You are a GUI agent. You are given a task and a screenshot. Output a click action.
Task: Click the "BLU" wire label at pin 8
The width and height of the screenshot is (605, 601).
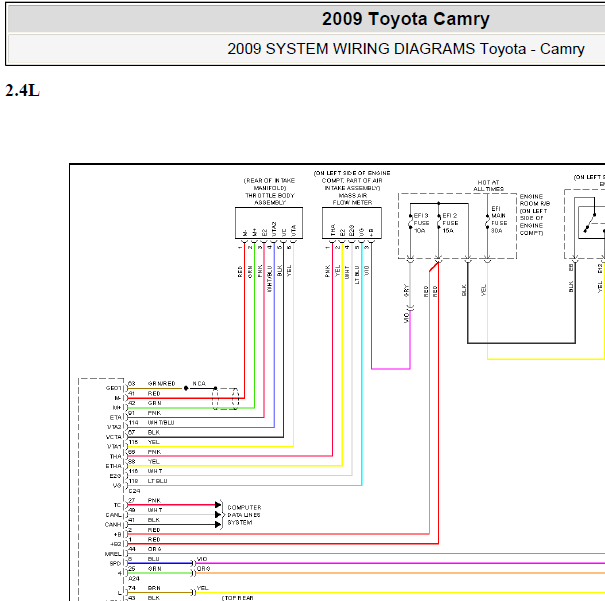(x=153, y=559)
